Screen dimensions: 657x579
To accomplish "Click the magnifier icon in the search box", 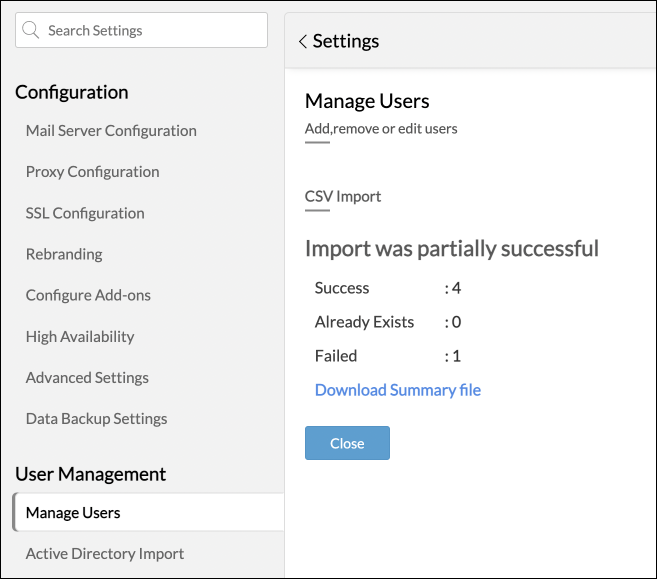I will pyautogui.click(x=31, y=31).
